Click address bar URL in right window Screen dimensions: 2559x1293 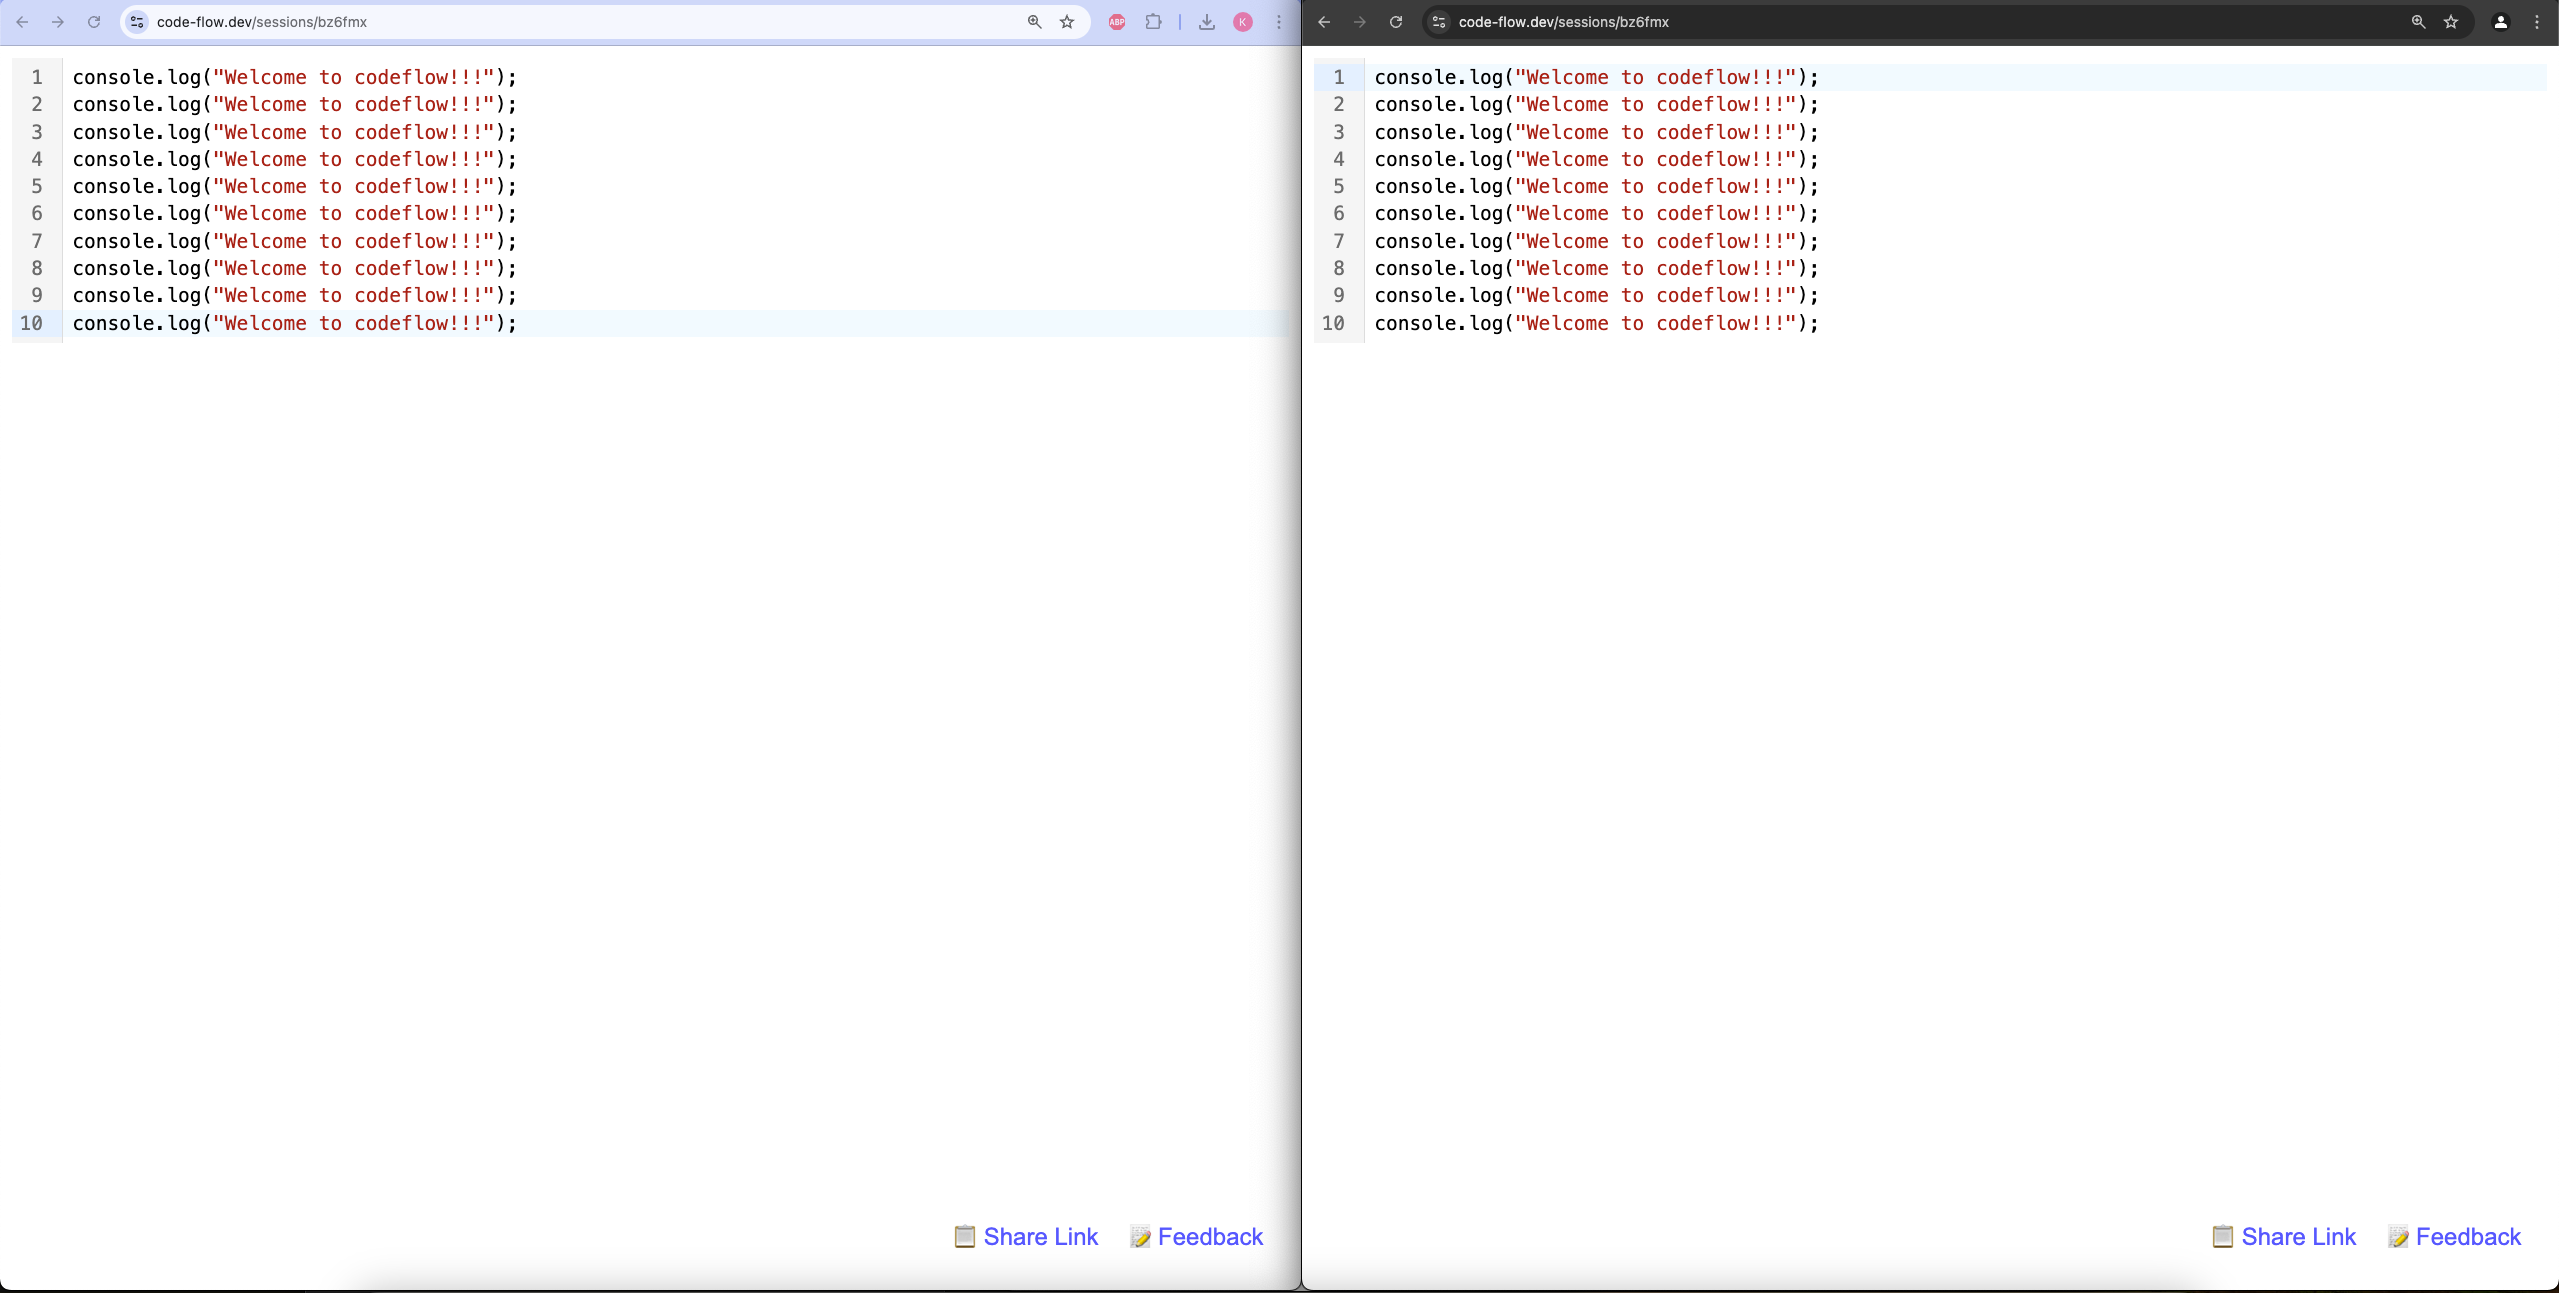(x=1563, y=22)
